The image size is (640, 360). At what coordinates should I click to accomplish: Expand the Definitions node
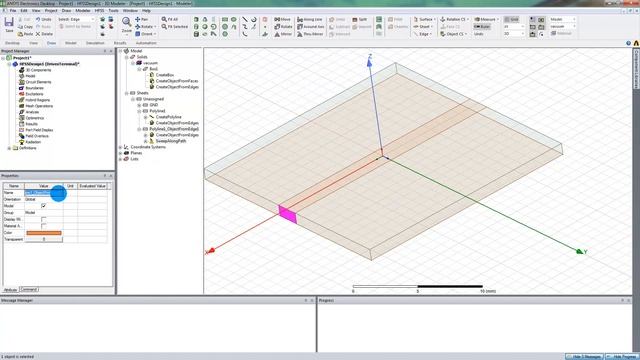(9, 148)
